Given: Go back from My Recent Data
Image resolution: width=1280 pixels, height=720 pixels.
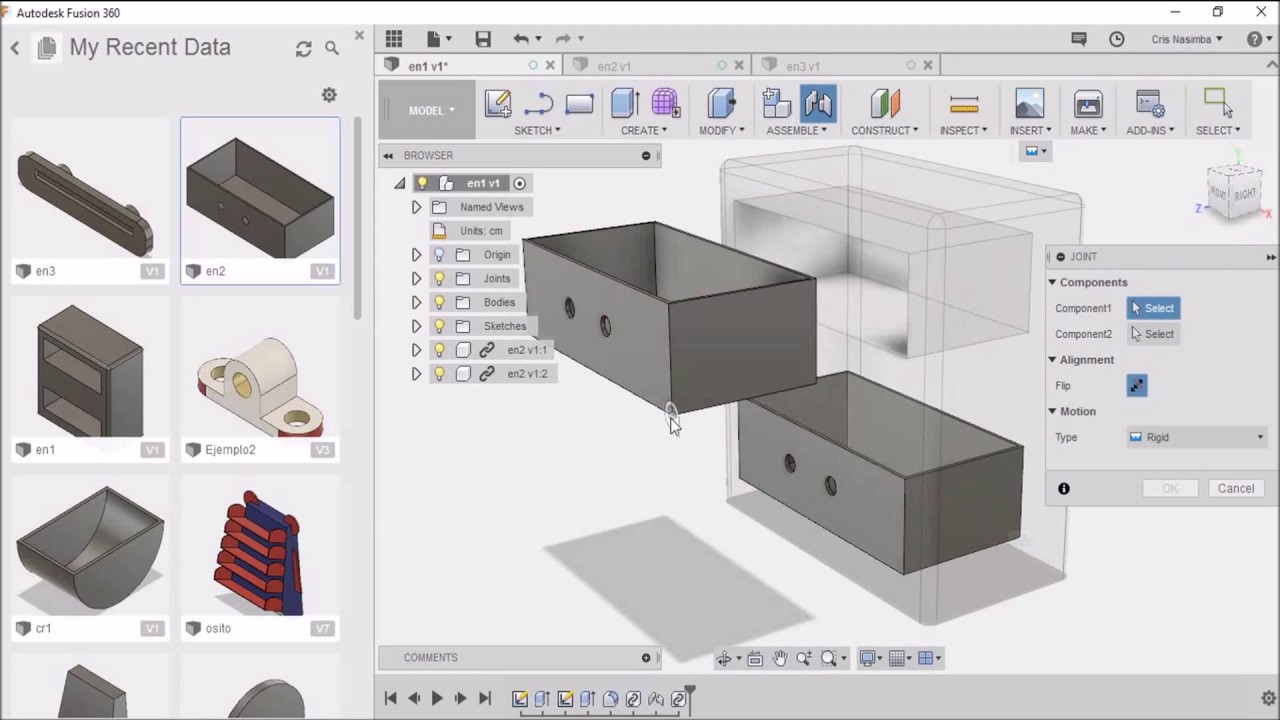Looking at the screenshot, I should click(15, 48).
